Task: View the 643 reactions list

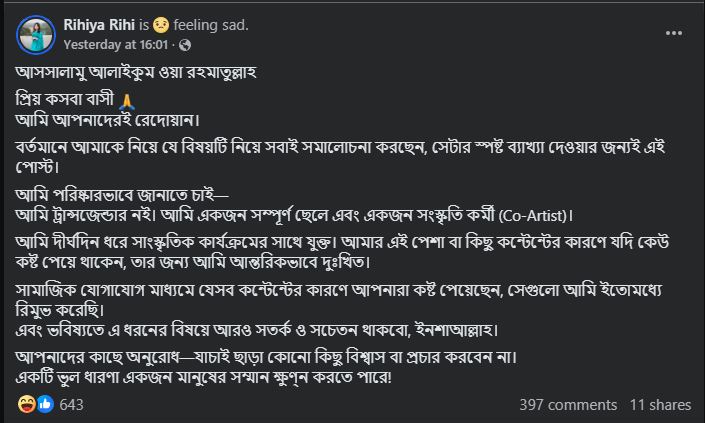Action: pyautogui.click(x=71, y=405)
